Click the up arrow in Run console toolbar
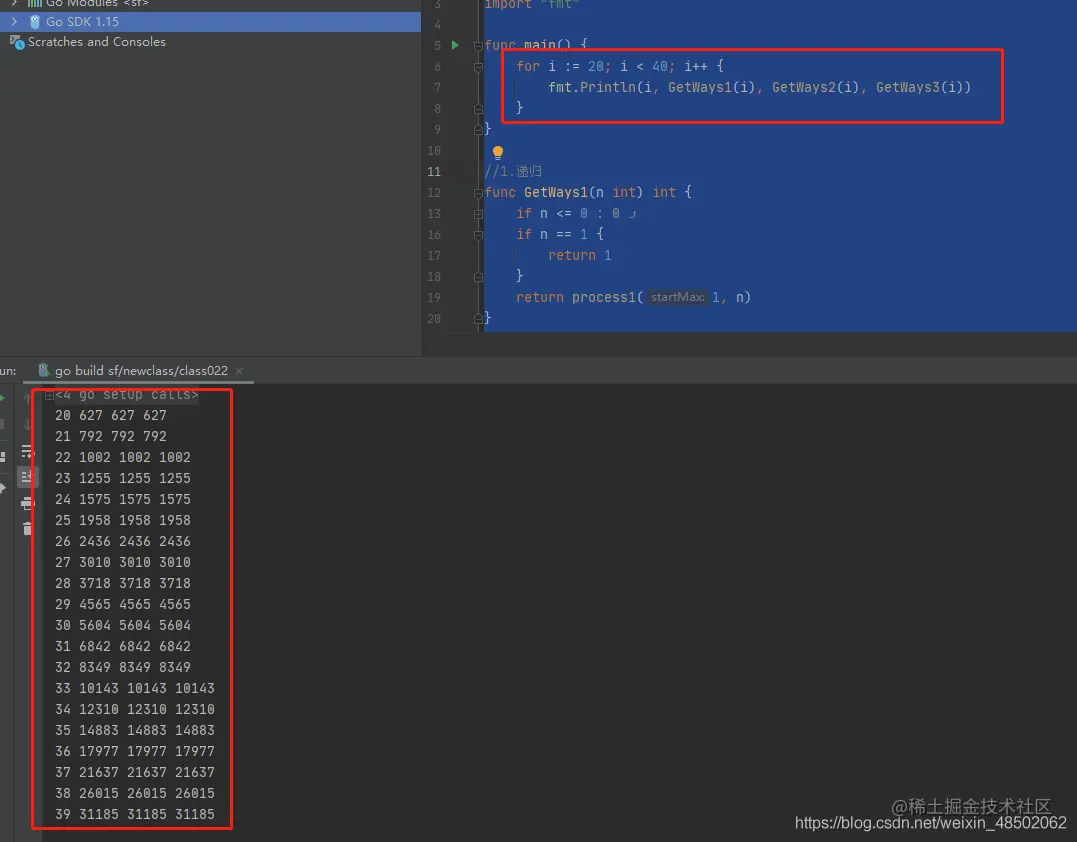 27,398
